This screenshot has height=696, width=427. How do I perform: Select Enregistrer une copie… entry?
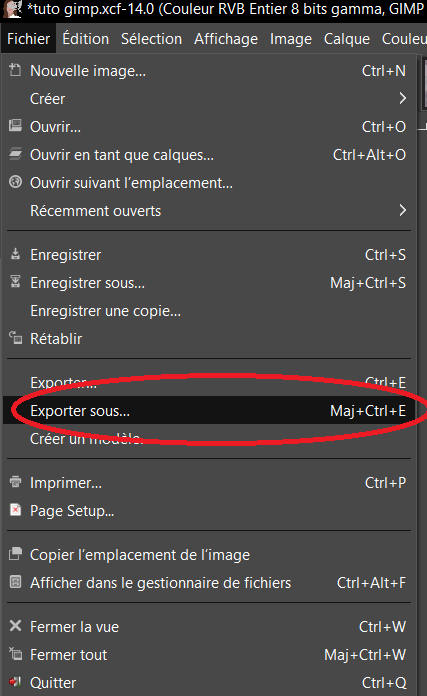point(210,311)
